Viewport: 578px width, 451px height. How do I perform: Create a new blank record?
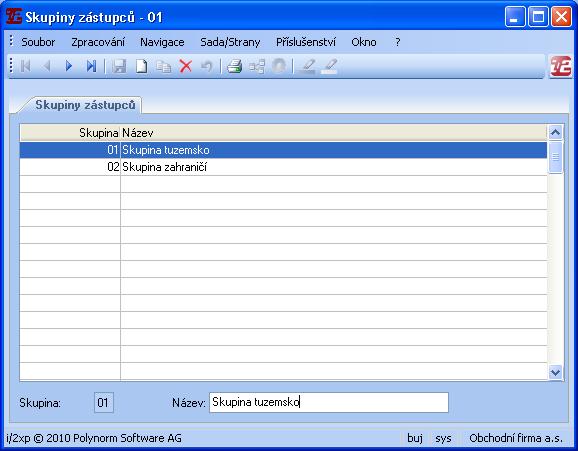coord(142,66)
